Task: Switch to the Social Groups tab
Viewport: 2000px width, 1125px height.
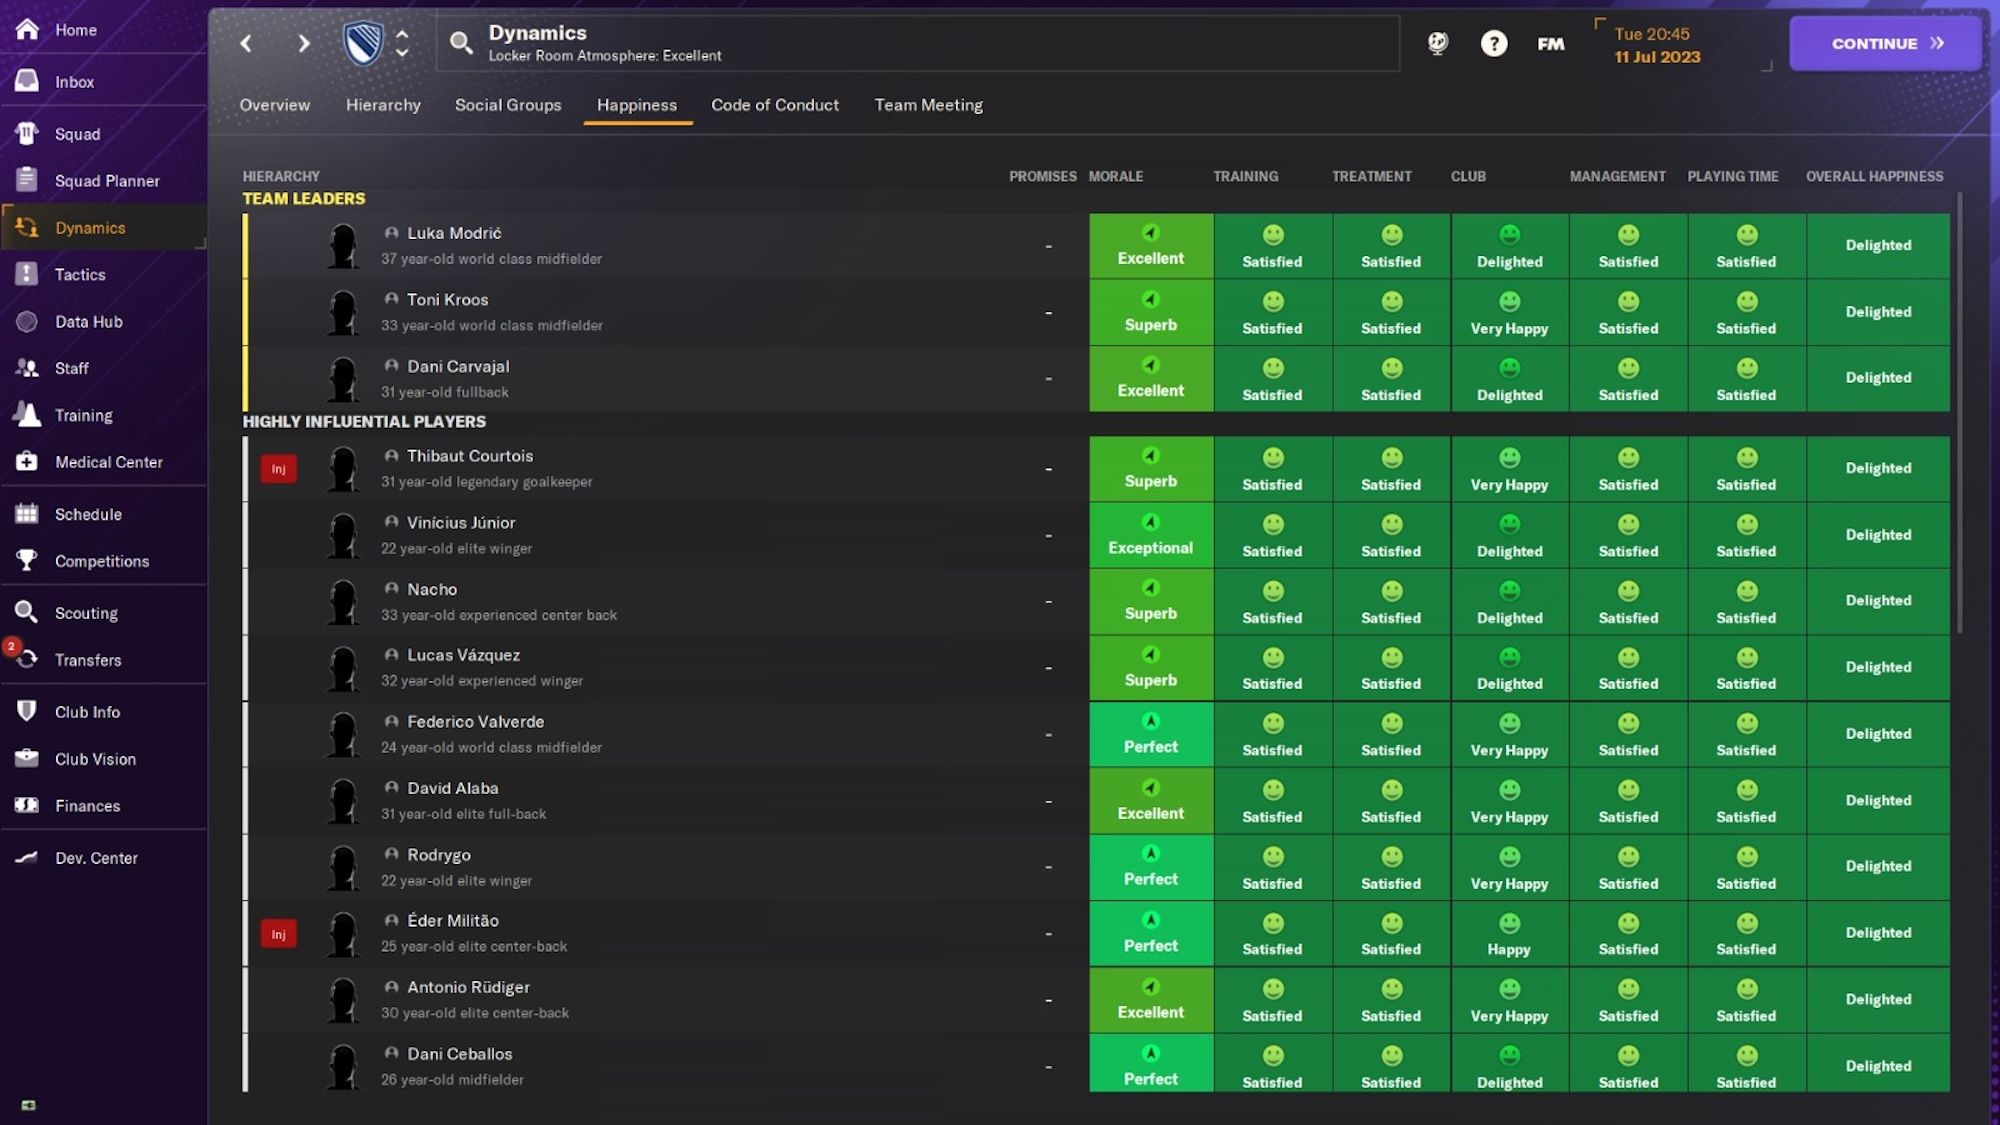Action: (508, 105)
